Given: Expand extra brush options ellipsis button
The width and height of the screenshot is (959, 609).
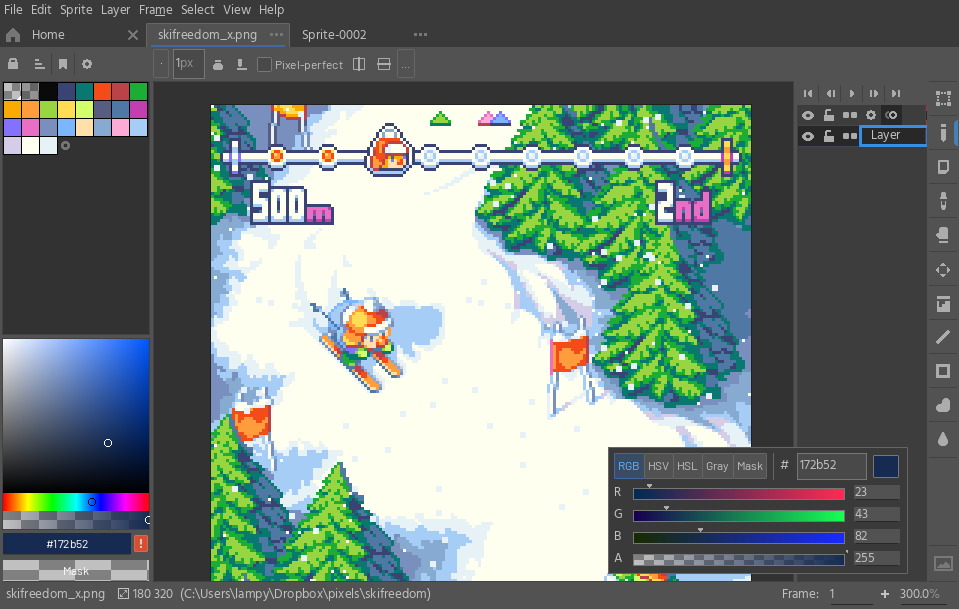Looking at the screenshot, I should pyautogui.click(x=405, y=64).
